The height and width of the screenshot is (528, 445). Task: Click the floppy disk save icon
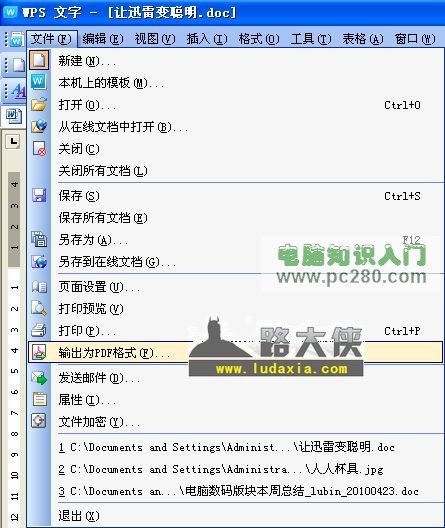pyautogui.click(x=39, y=195)
